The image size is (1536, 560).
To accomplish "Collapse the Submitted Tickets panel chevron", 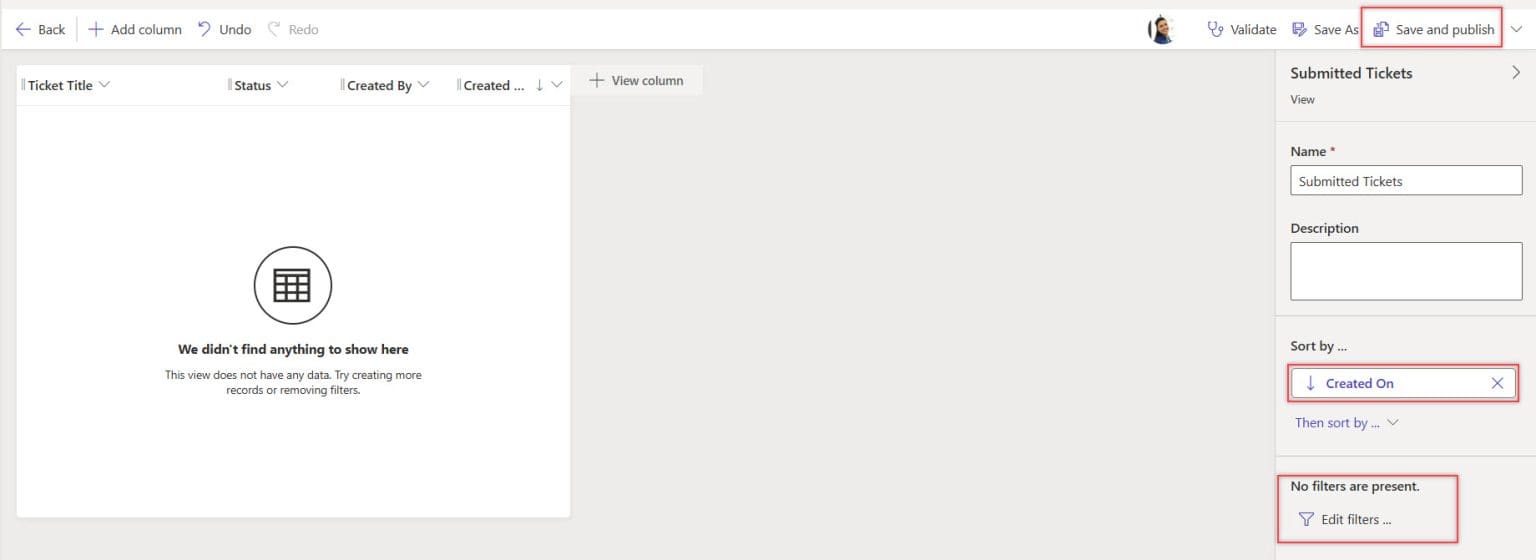I will [x=1516, y=72].
